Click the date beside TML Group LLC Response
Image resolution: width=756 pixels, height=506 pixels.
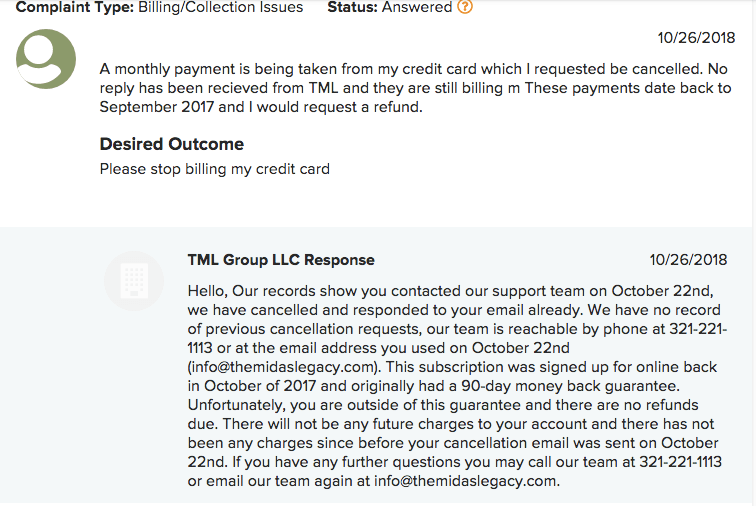pos(688,260)
